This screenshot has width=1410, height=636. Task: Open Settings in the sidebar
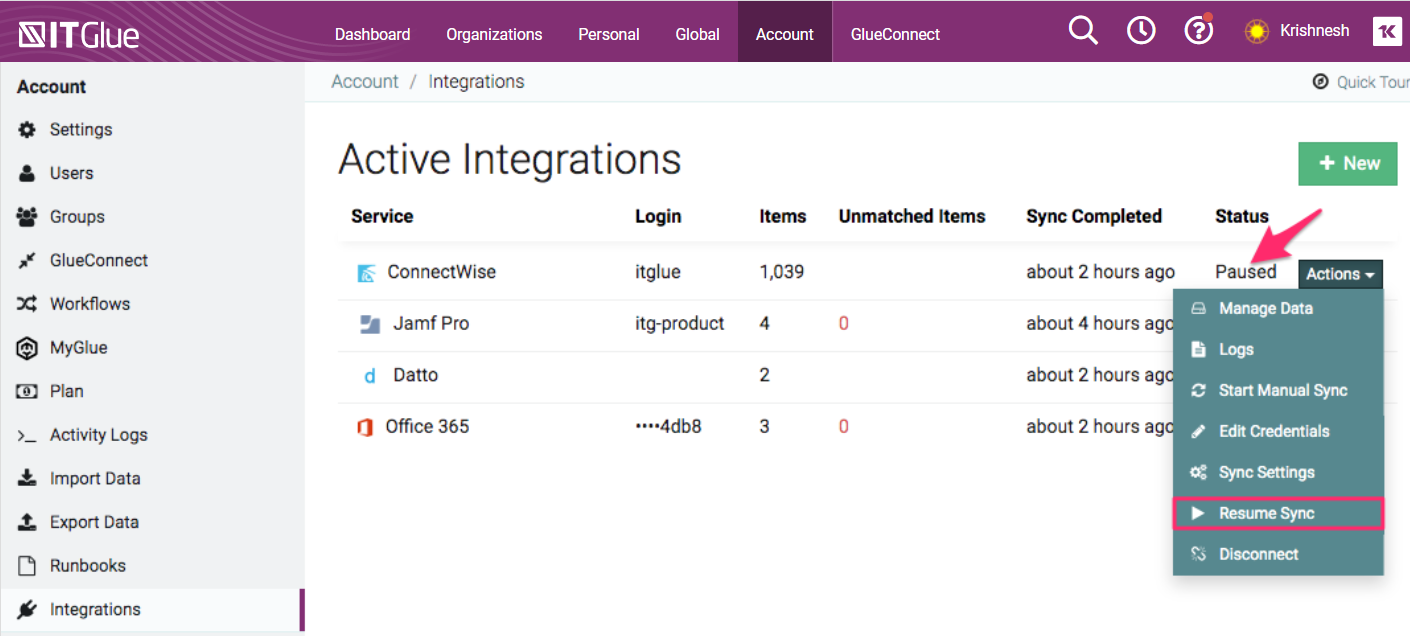pyautogui.click(x=81, y=130)
